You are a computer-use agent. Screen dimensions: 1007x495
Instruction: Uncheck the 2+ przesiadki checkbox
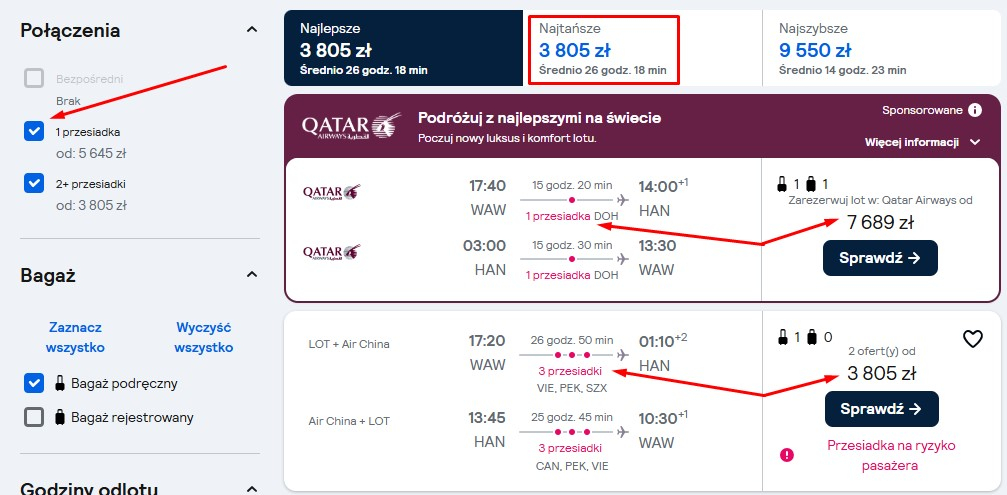[33, 183]
